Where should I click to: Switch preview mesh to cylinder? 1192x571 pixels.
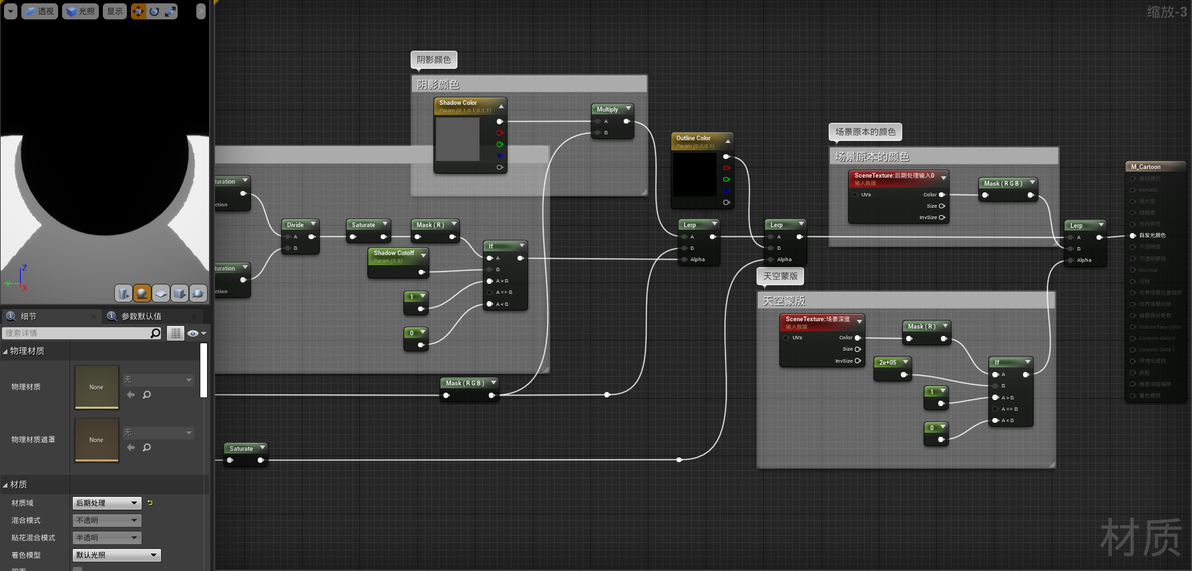coord(124,293)
